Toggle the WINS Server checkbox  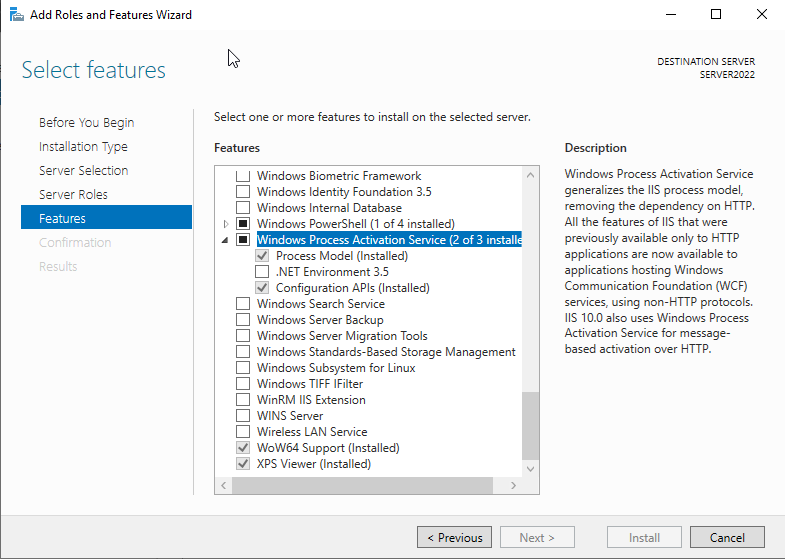click(x=242, y=416)
